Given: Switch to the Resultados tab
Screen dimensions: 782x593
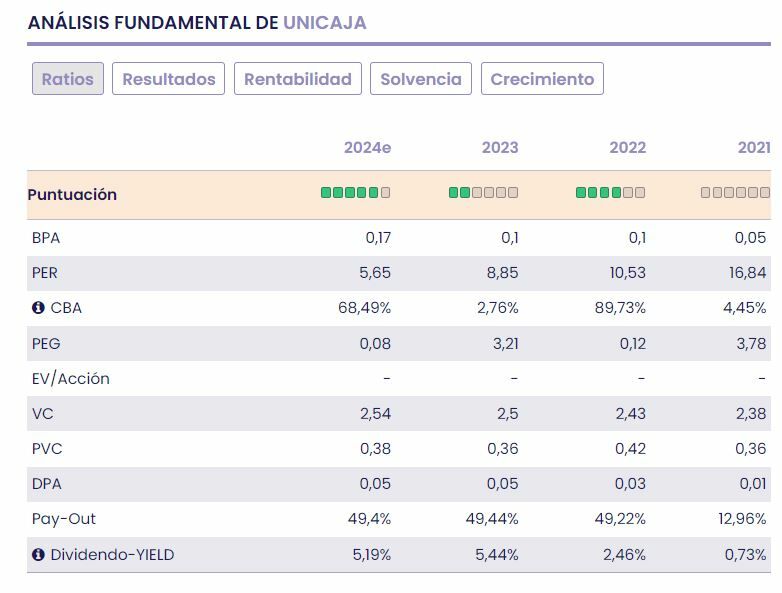Looking at the screenshot, I should [169, 79].
